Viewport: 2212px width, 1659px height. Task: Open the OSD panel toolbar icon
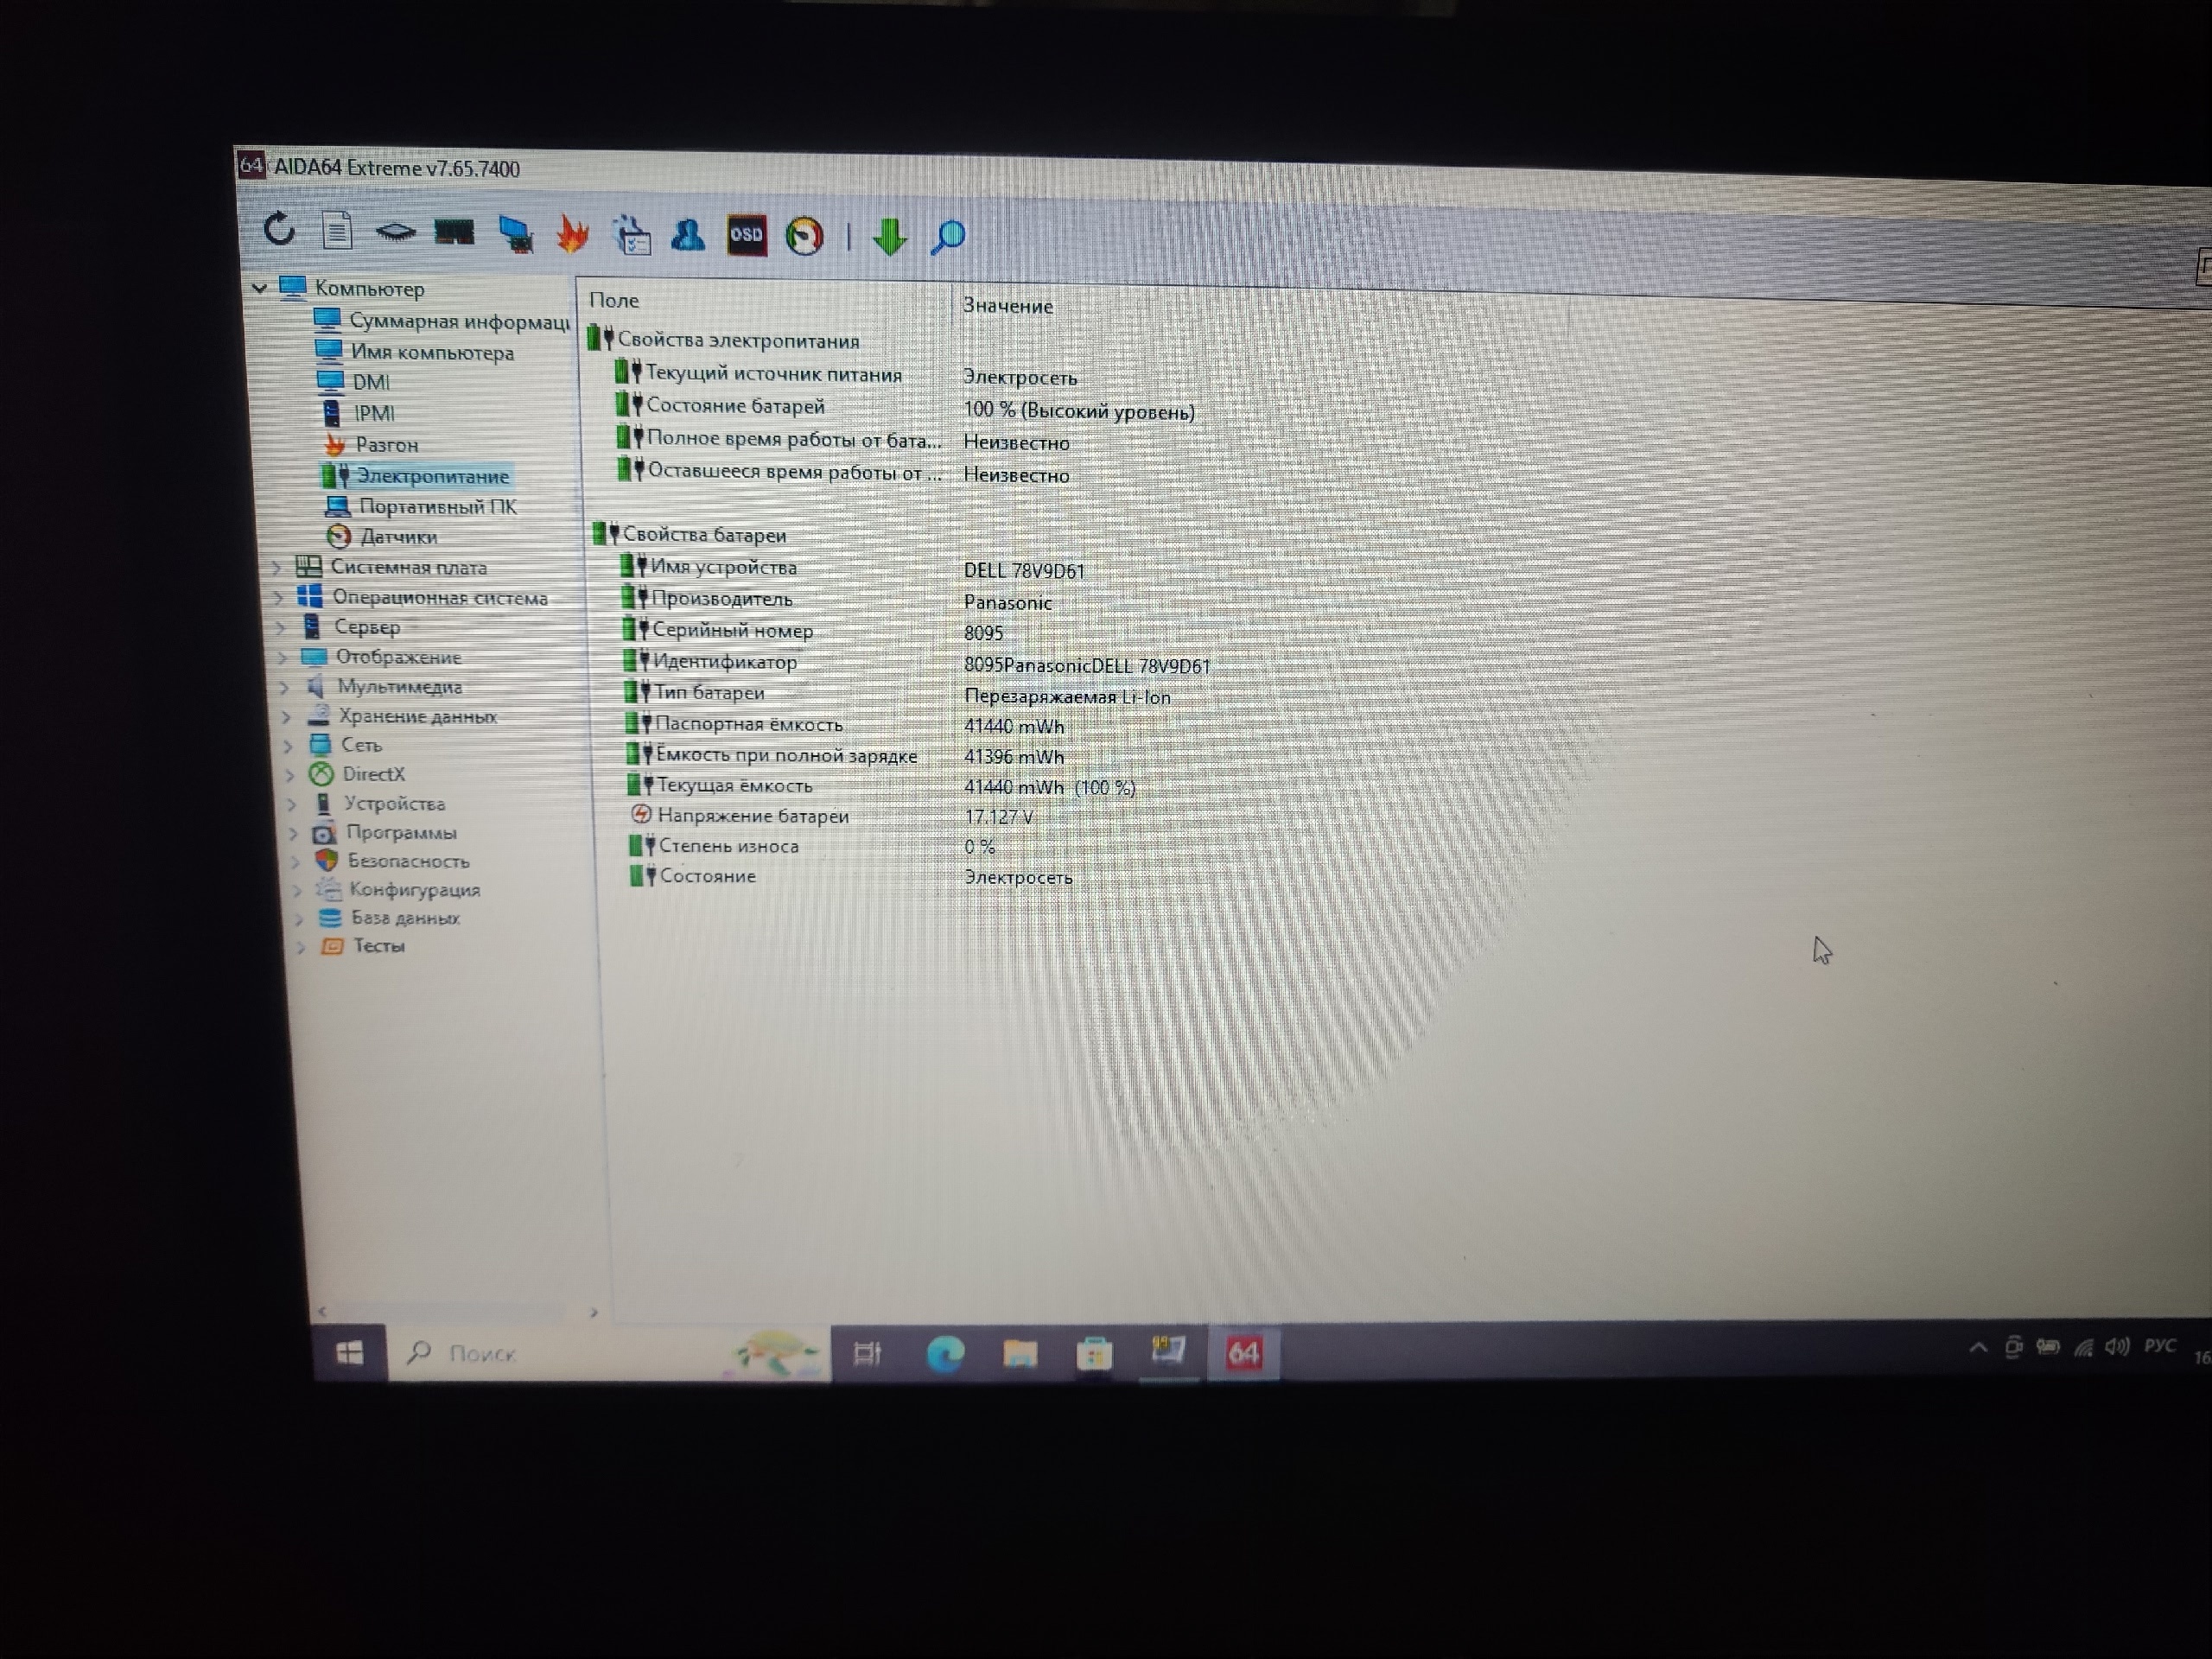(746, 236)
